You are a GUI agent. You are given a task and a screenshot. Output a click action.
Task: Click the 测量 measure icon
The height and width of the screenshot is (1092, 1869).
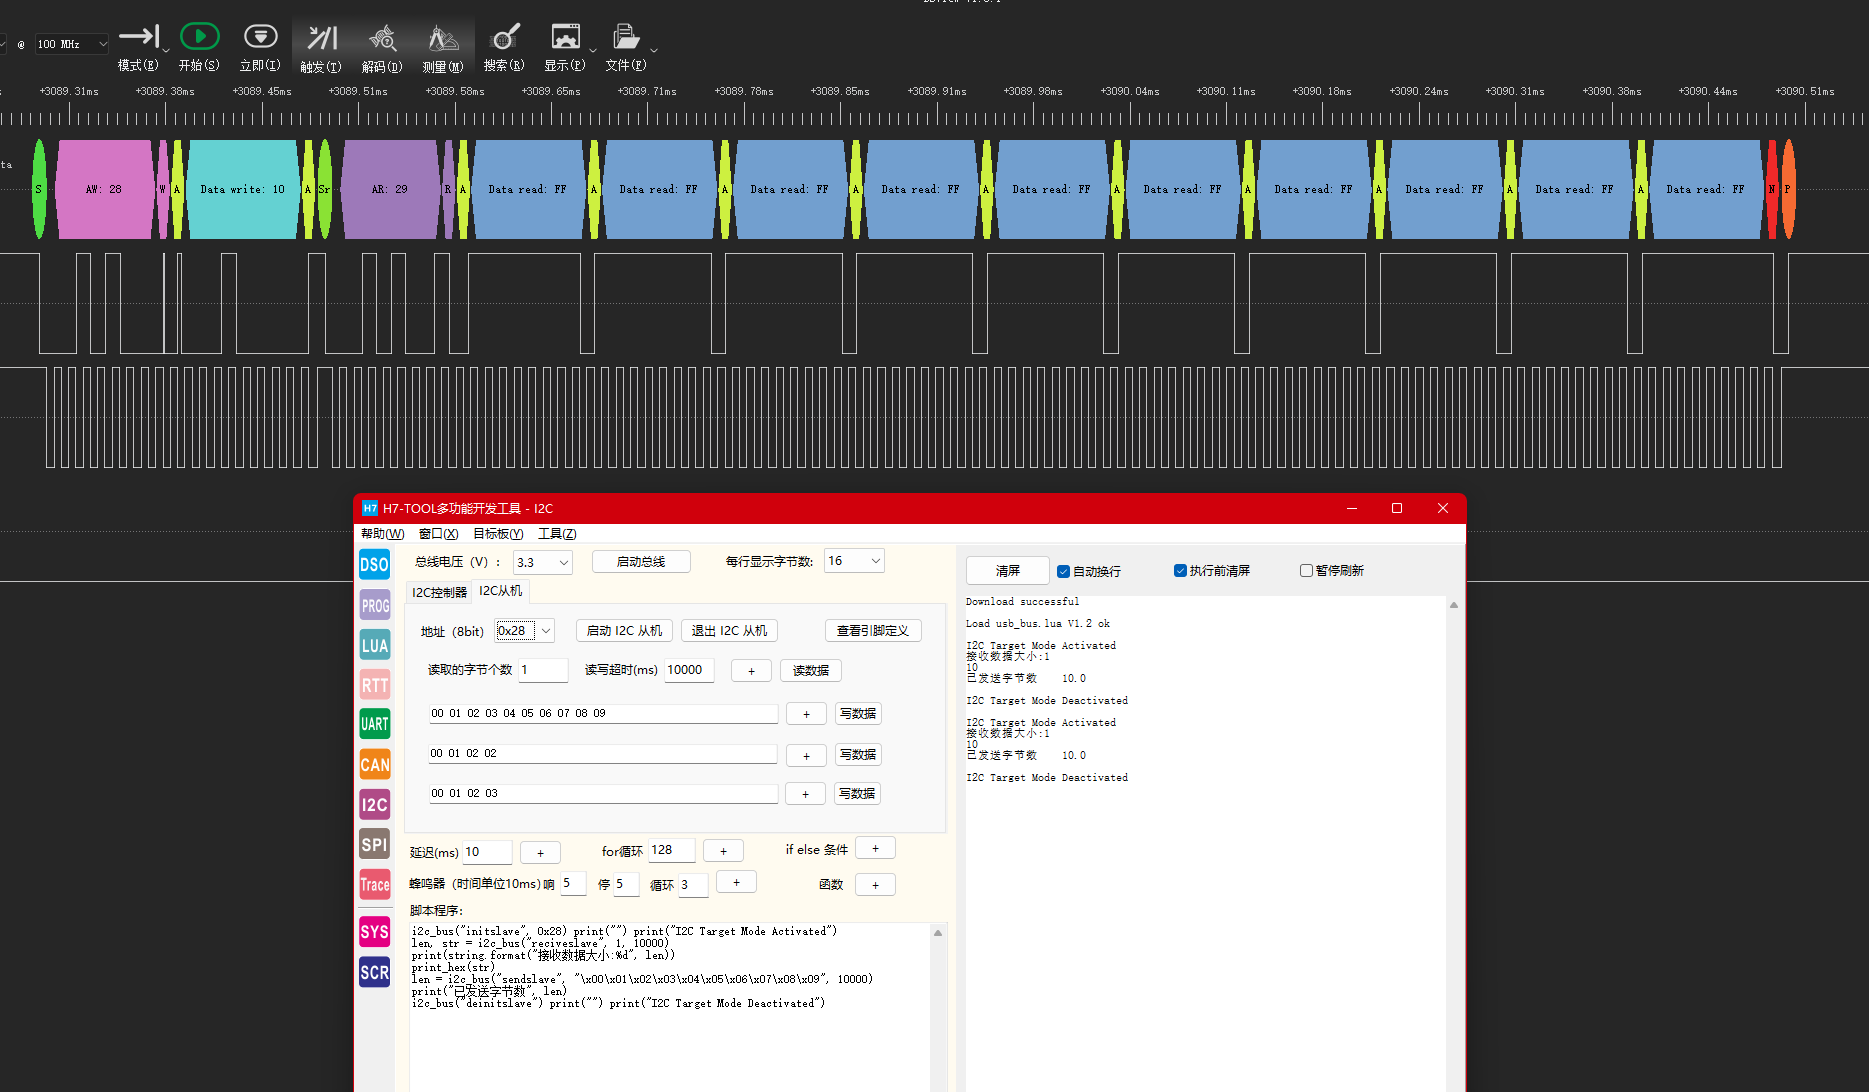[443, 38]
